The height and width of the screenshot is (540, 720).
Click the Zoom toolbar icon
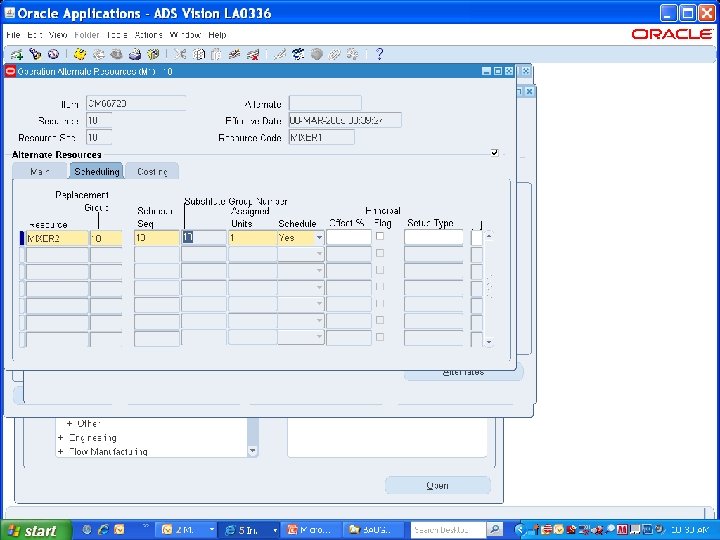(298, 55)
